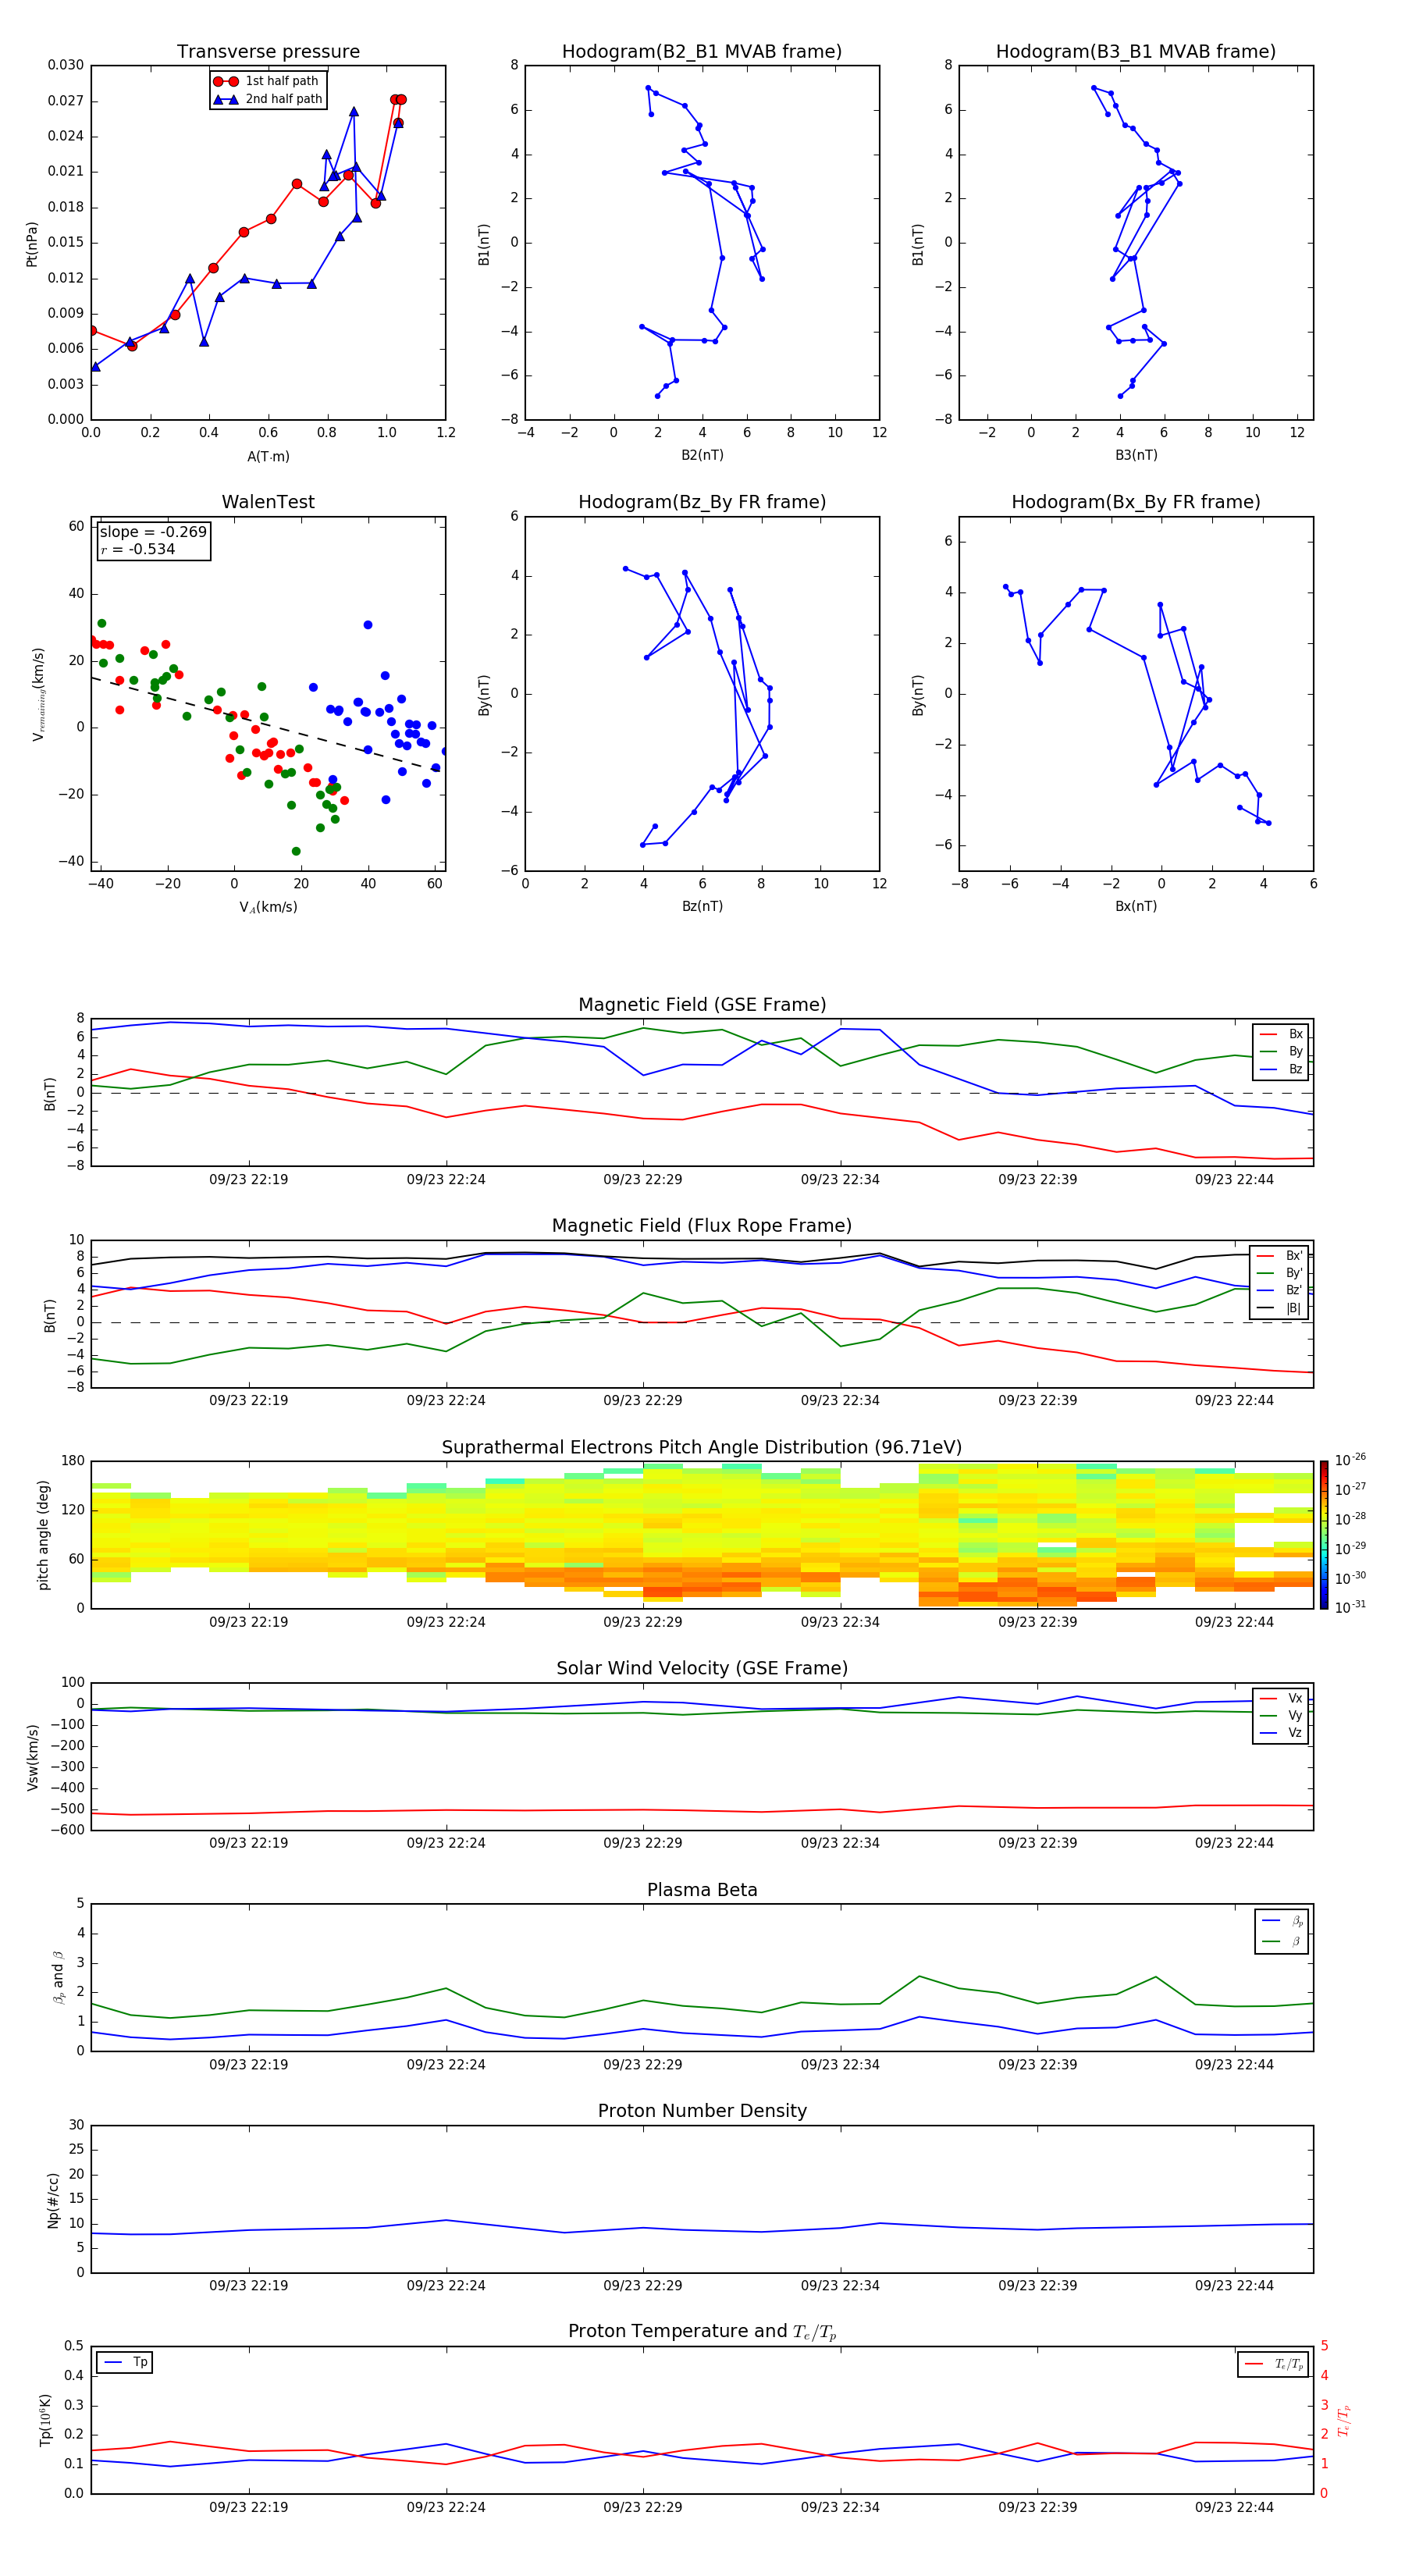Select the red Bx legend entry in GSE plot
Image resolution: width=1405 pixels, height=2576 pixels.
[1281, 1034]
